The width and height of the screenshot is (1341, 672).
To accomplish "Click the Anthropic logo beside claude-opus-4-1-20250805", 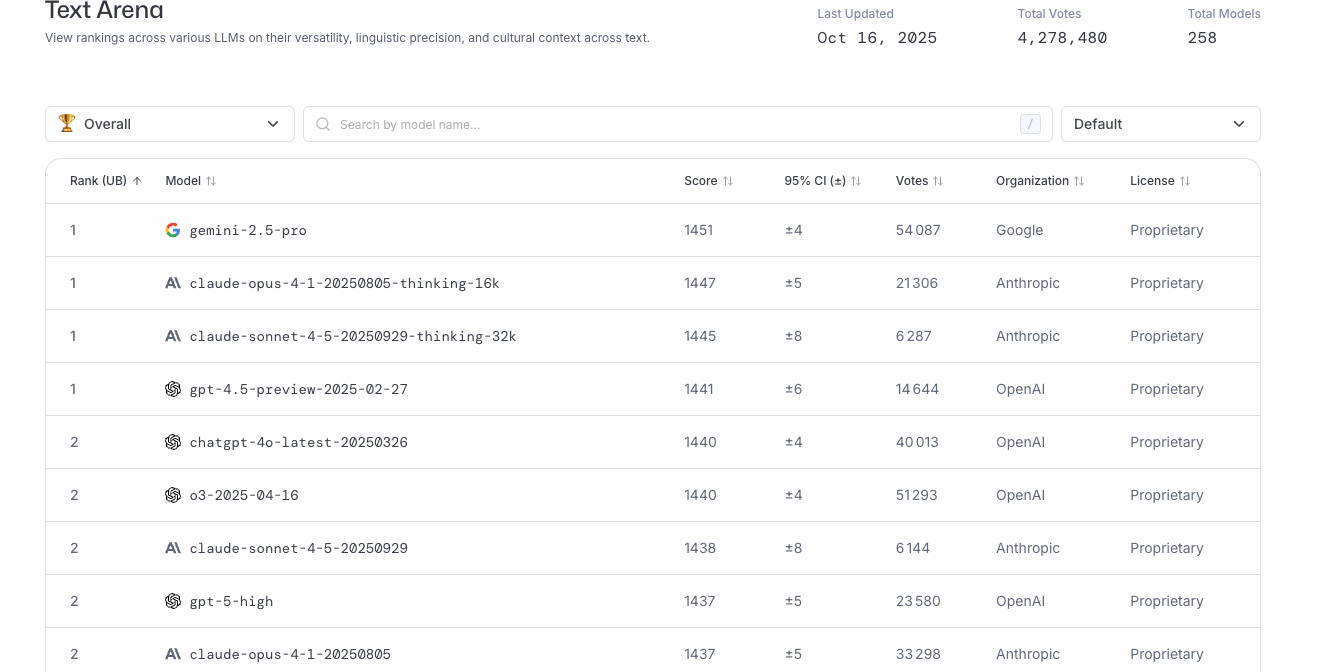I will click(173, 653).
